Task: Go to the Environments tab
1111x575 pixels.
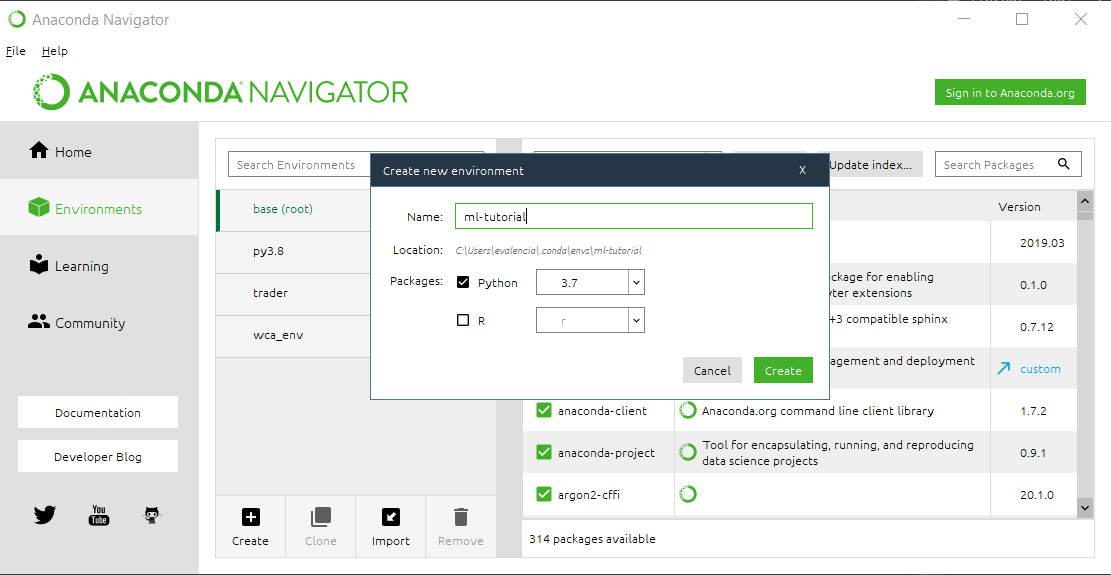Action: (x=99, y=208)
